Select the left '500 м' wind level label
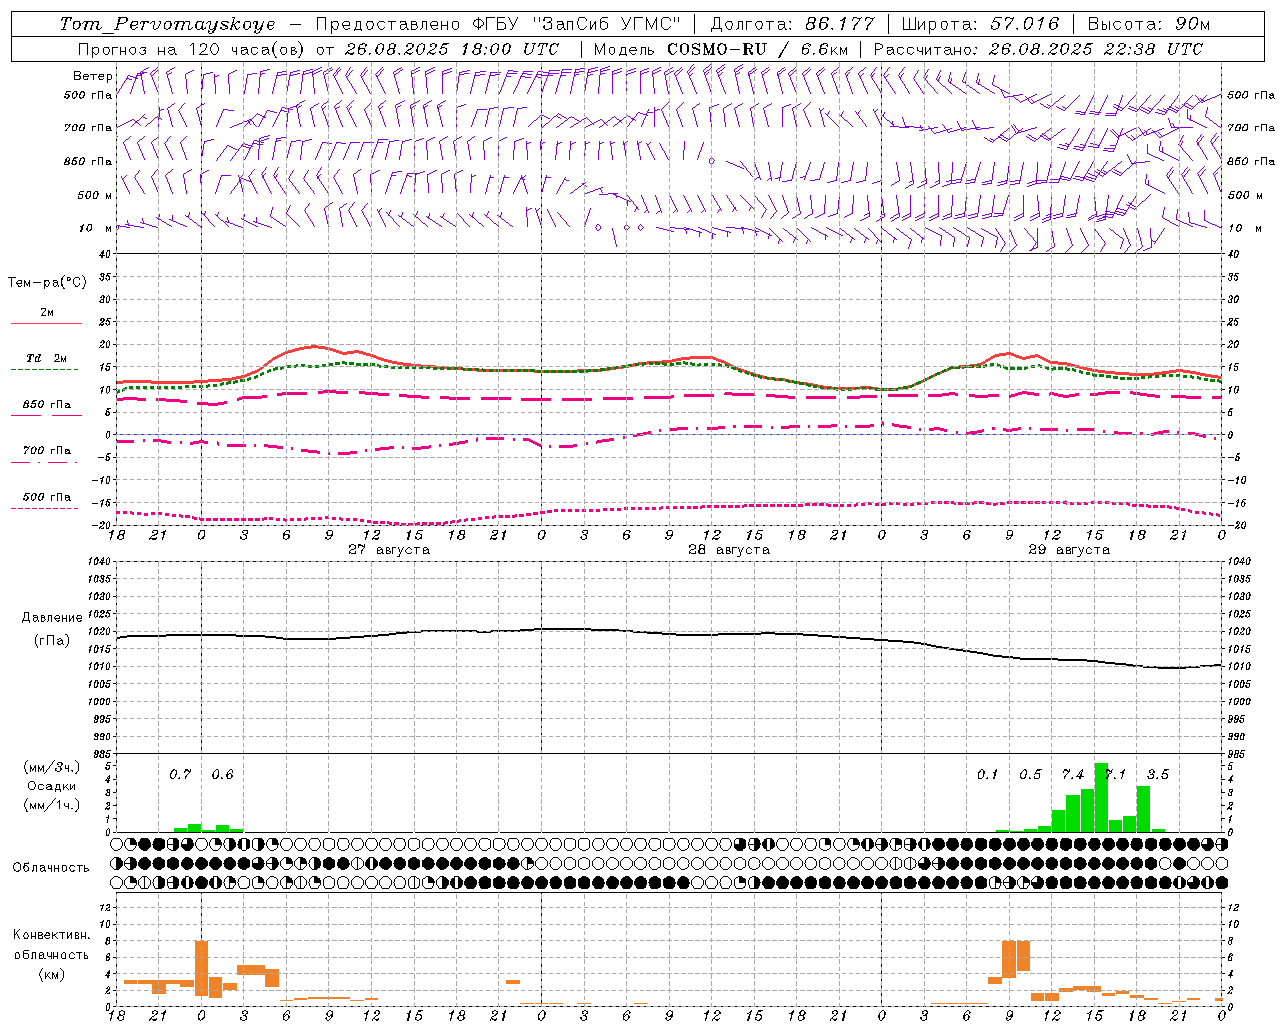This screenshot has width=1280, height=1024. (95, 195)
